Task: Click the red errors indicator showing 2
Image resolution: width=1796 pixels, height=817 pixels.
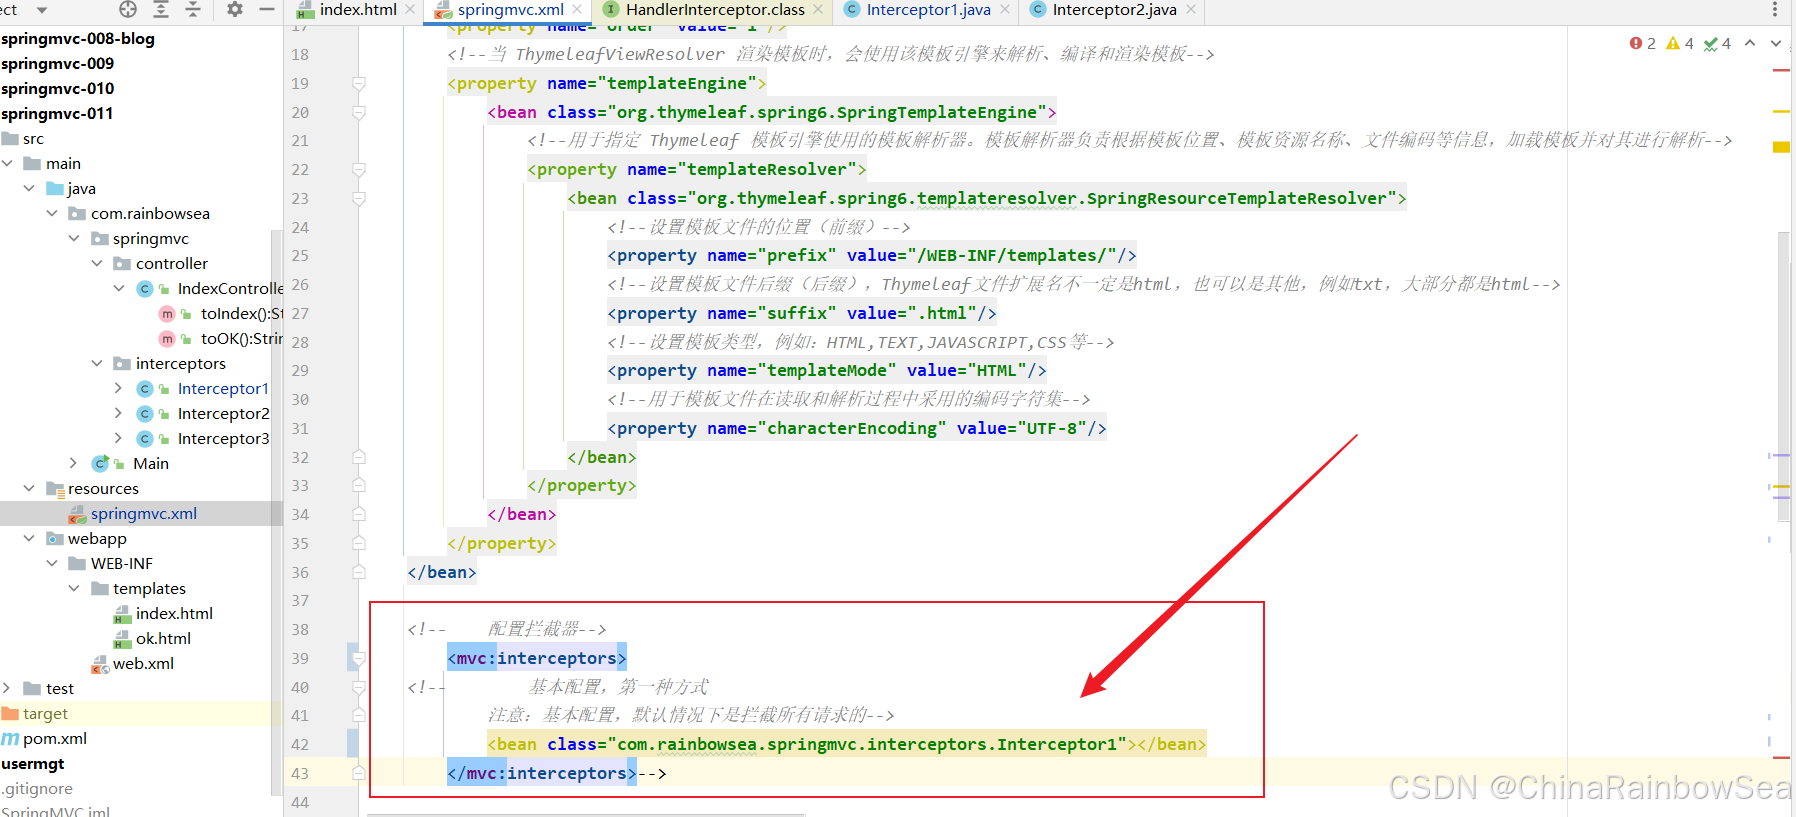Action: pos(1642,44)
